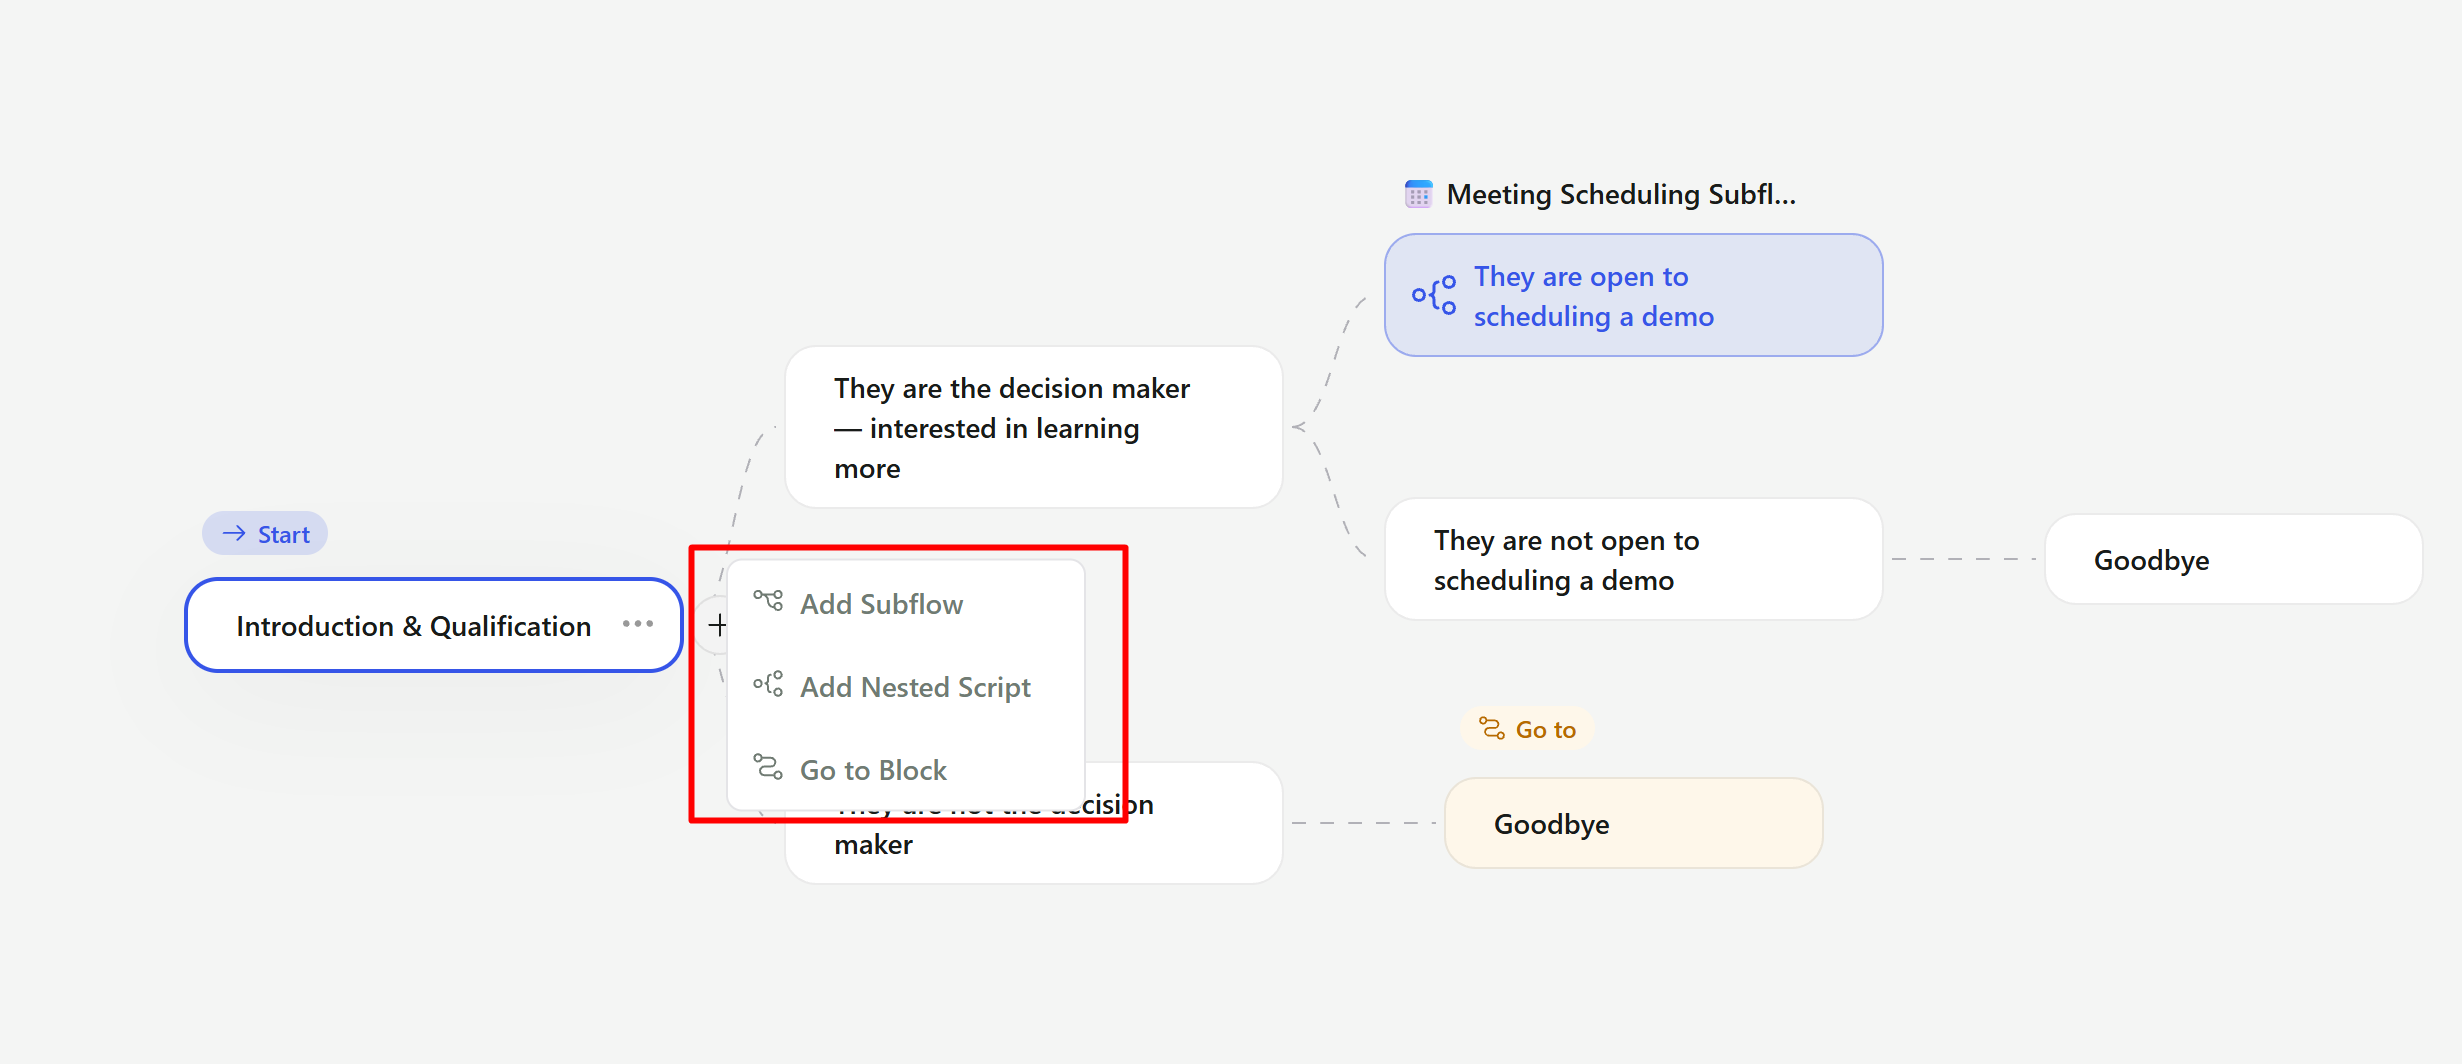The width and height of the screenshot is (2462, 1064).
Task: Collapse the branch arrow after decision maker block
Action: [x=1299, y=427]
